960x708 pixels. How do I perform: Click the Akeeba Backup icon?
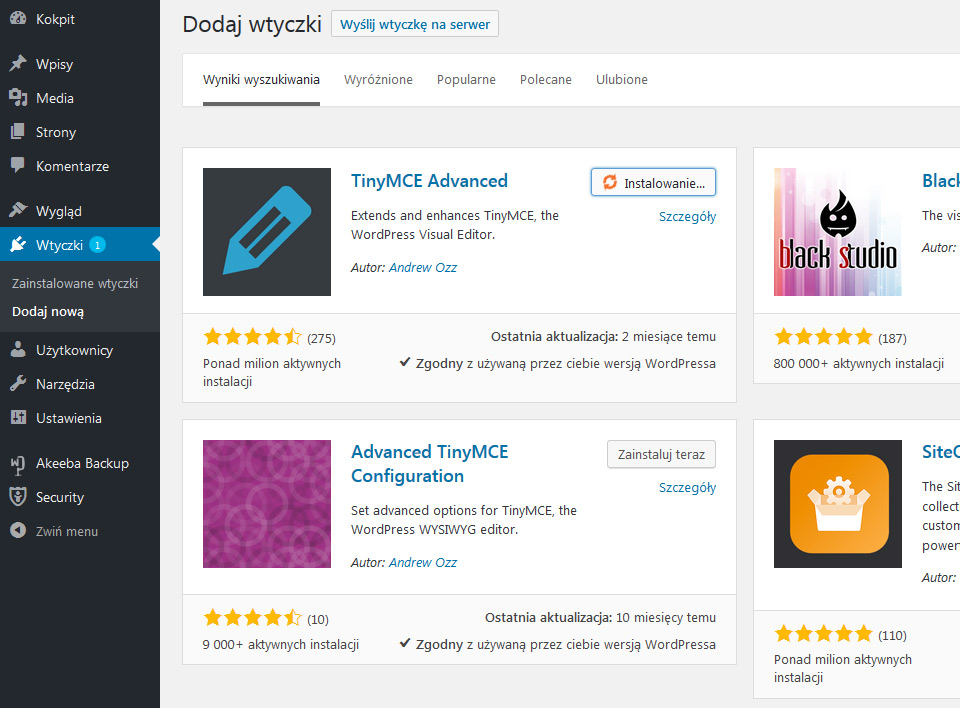(18, 464)
